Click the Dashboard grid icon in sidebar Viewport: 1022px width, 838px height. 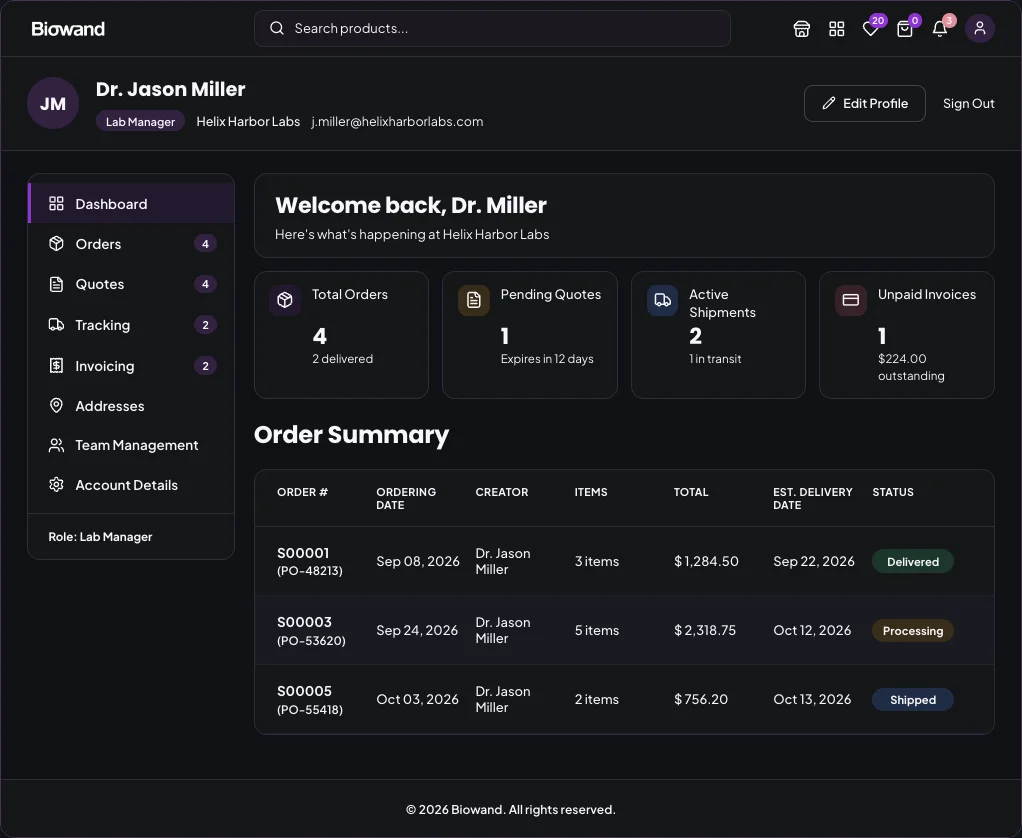[x=57, y=203]
